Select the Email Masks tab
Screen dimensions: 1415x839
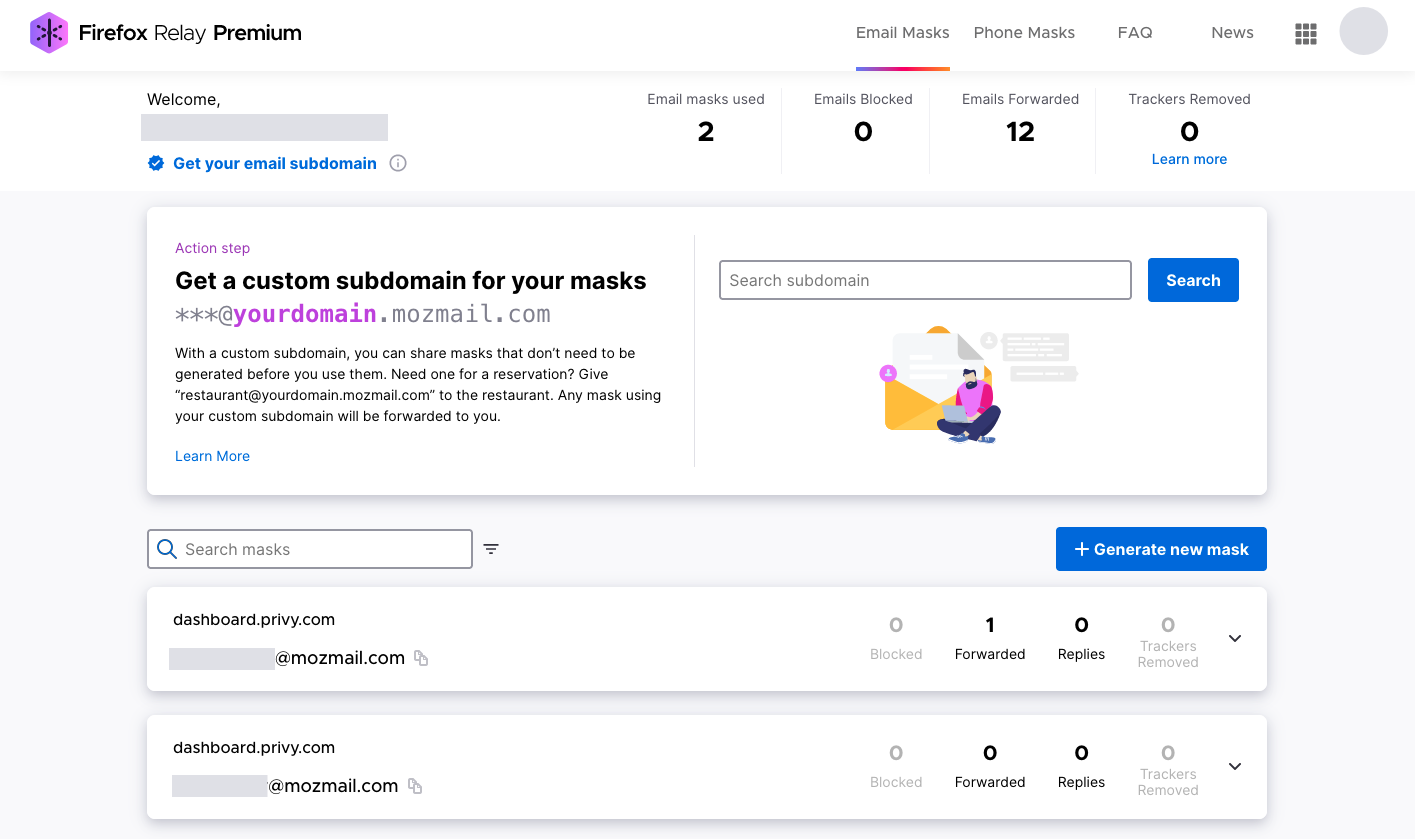pyautogui.click(x=902, y=32)
